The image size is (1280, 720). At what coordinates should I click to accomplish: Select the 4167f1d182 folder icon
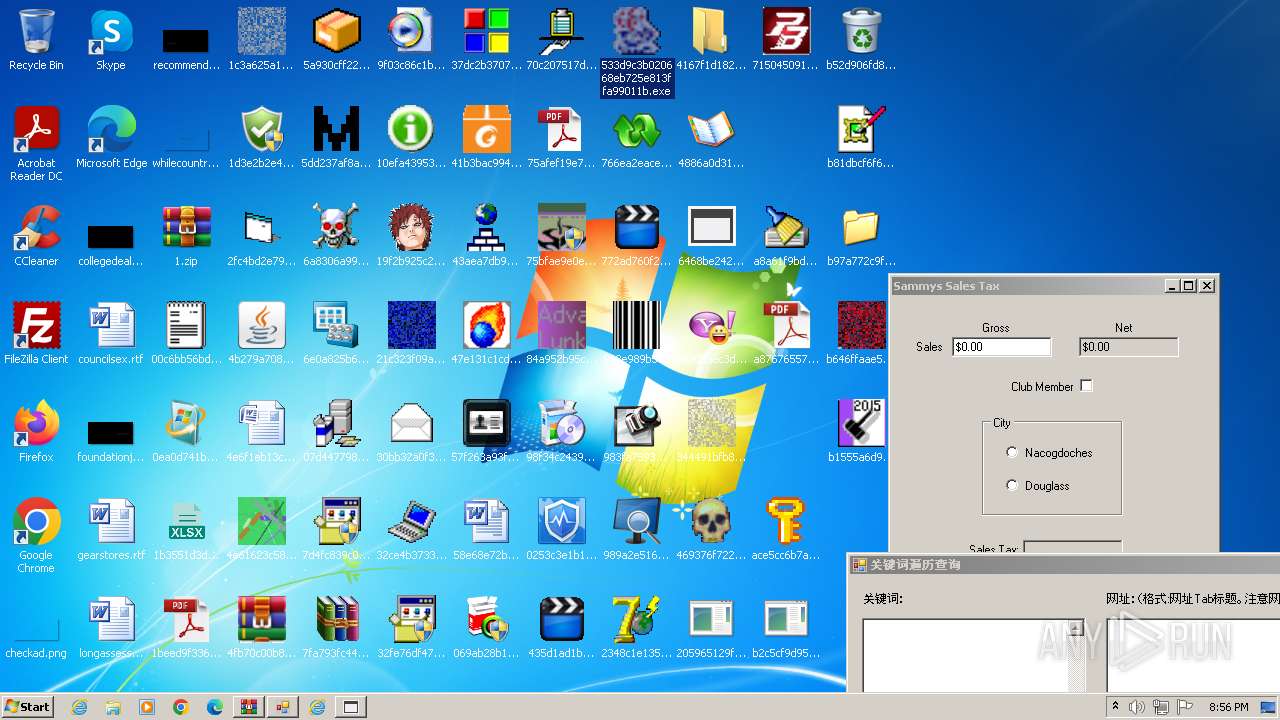pos(711,40)
